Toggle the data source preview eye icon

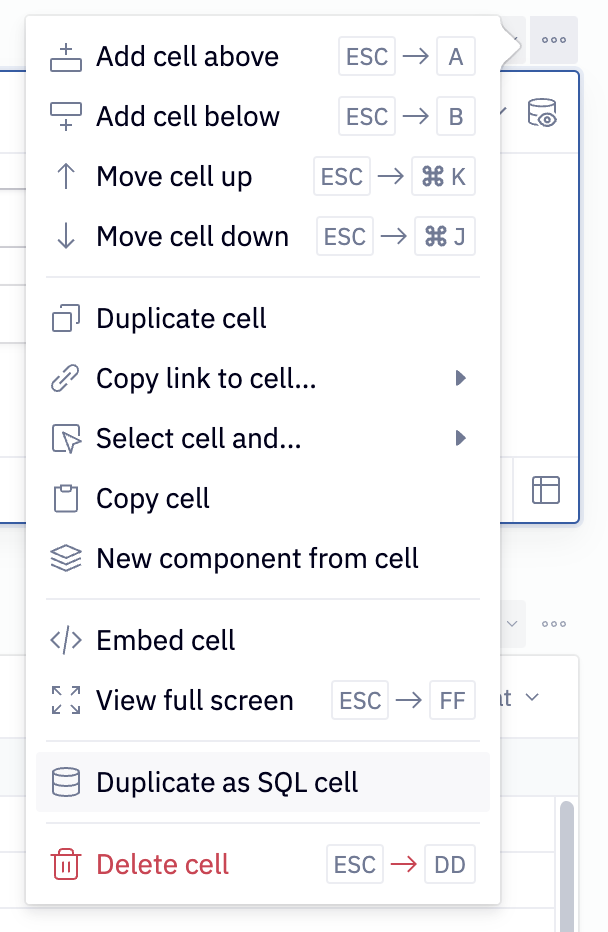542,113
